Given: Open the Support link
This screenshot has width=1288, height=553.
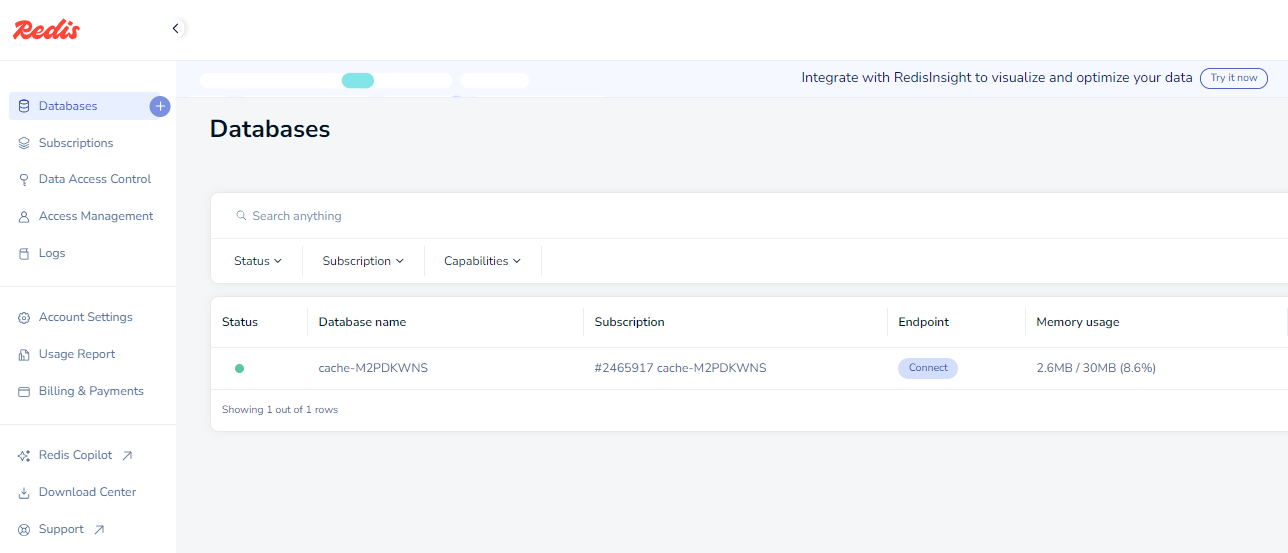Looking at the screenshot, I should (61, 529).
